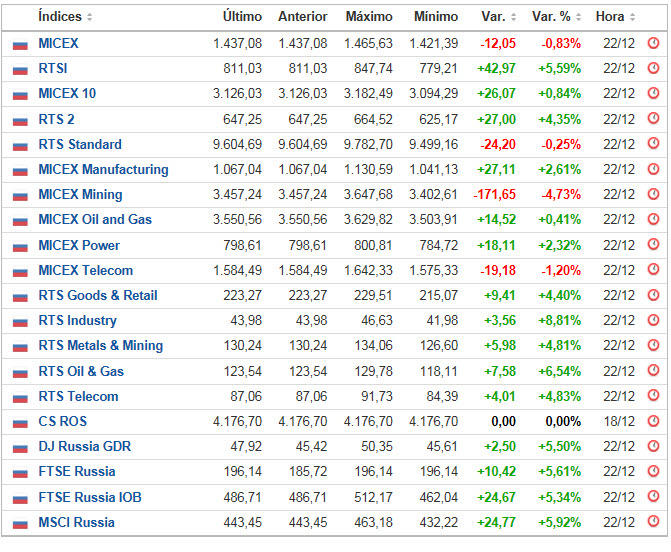
Task: Sort by the Var. column sort arrows
Action: pyautogui.click(x=514, y=17)
